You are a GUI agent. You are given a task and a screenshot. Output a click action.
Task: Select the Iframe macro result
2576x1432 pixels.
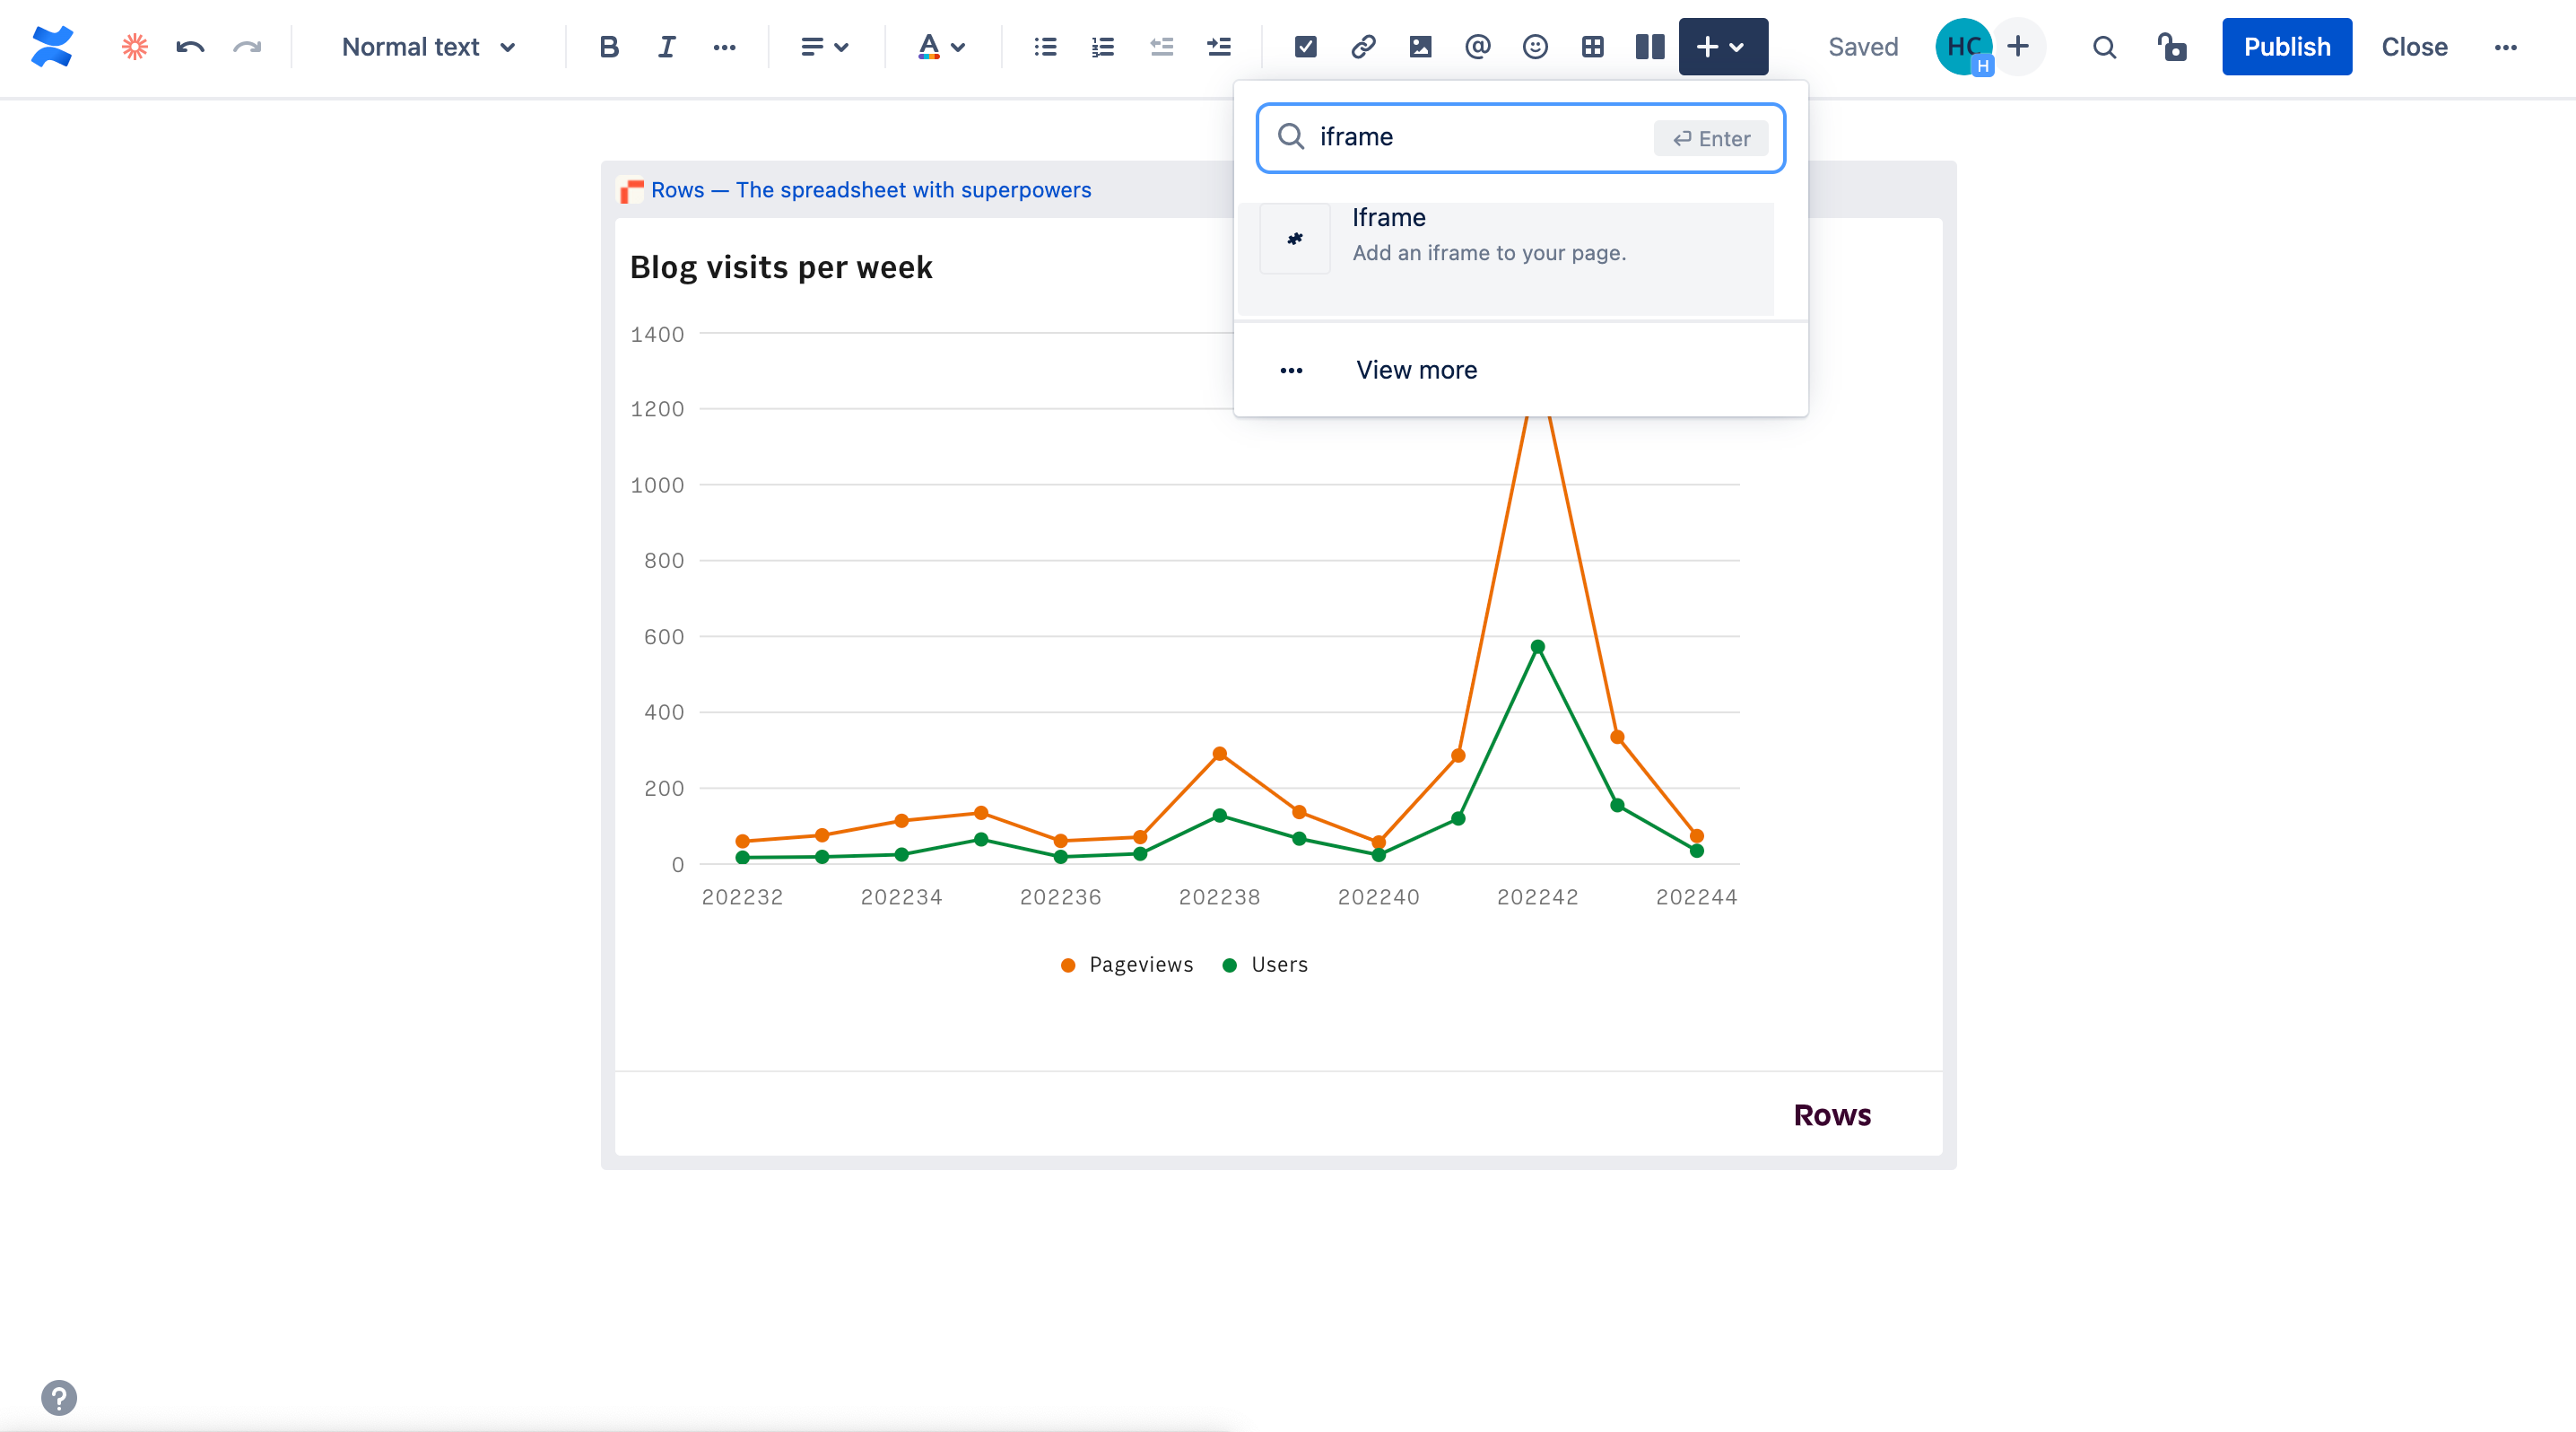[x=1505, y=238]
